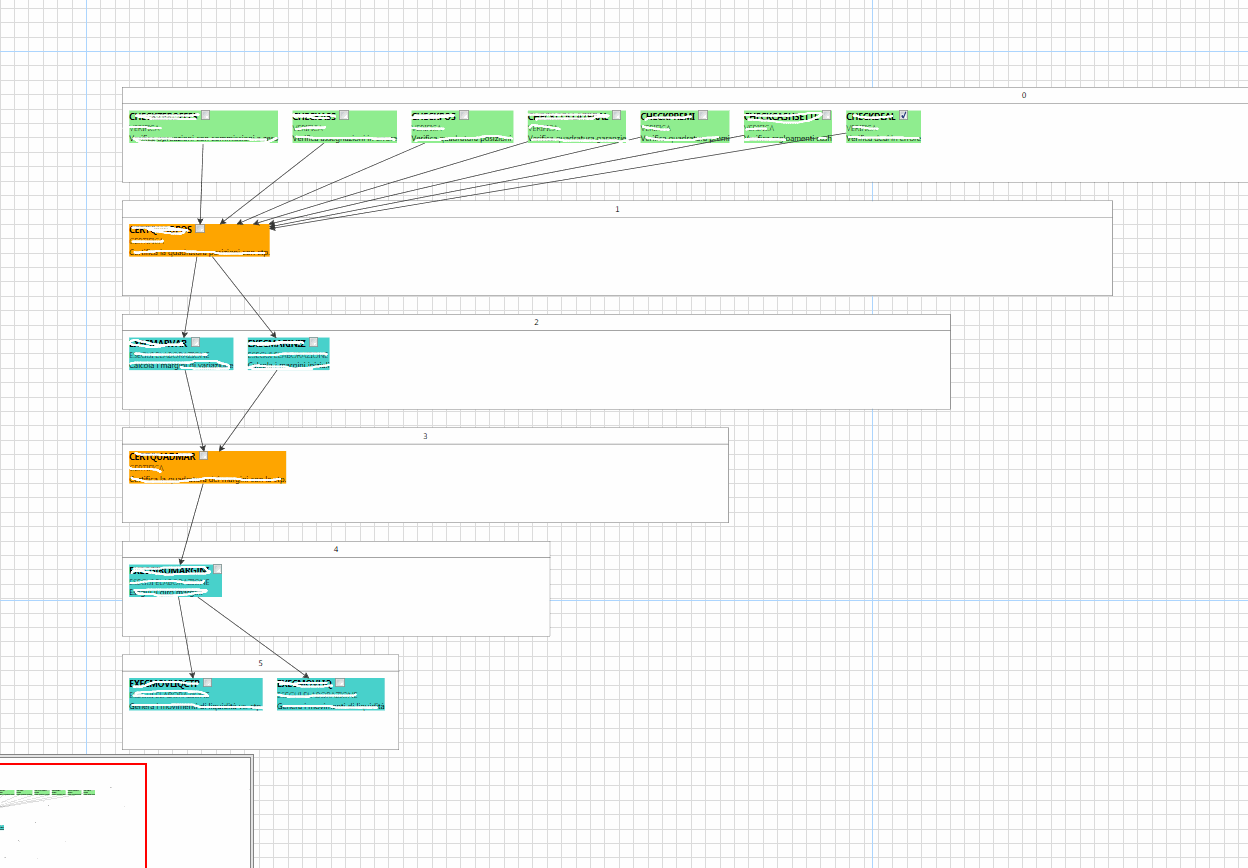
Task: Click lane header labeled 0
Action: point(685,96)
